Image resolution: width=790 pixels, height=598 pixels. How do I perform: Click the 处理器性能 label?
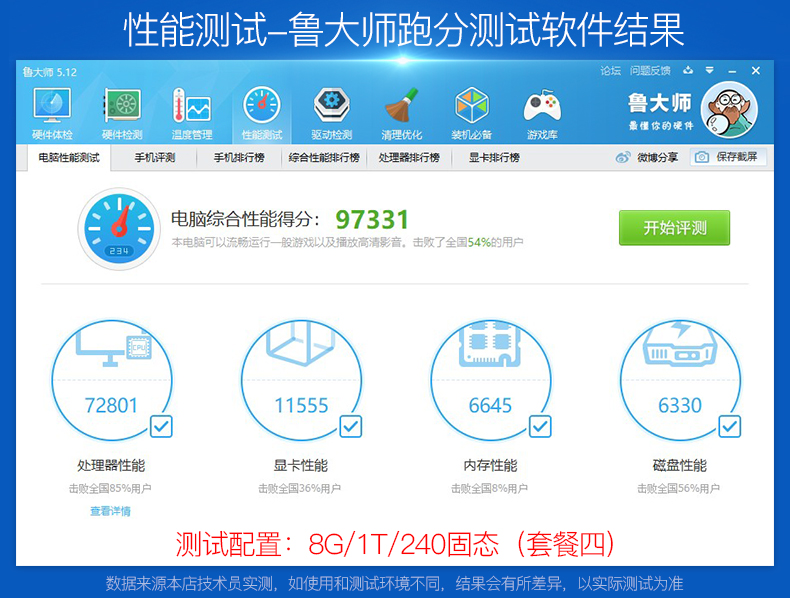coord(111,465)
